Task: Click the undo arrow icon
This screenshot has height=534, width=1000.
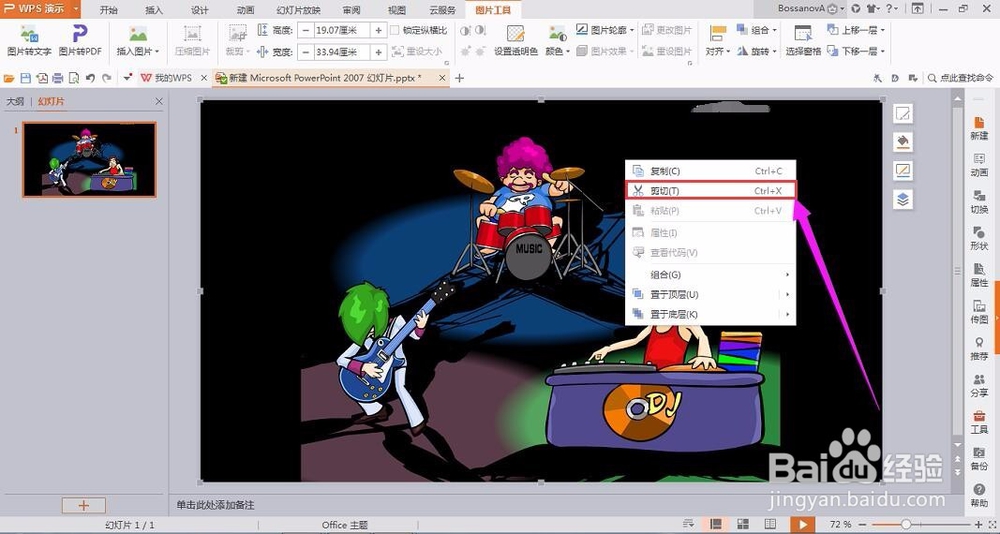Action: click(x=90, y=78)
